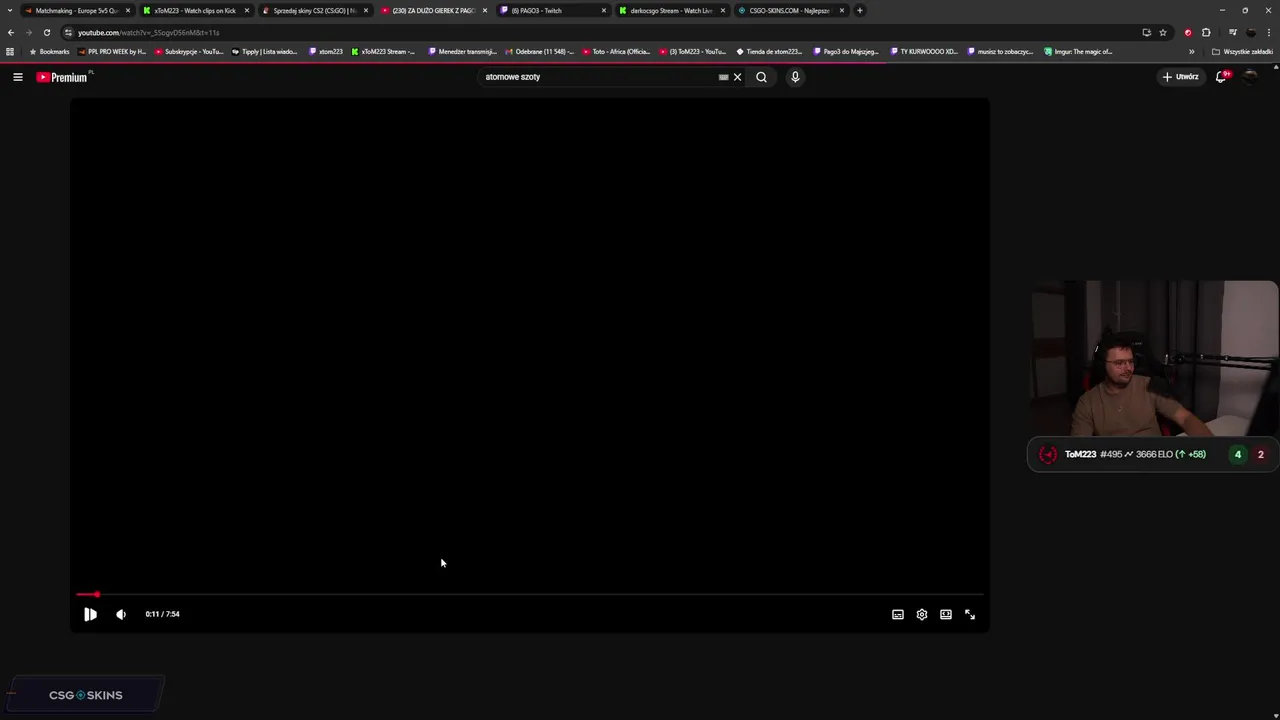Click the youtube.com address bar URL
This screenshot has width=1280, height=720.
pyautogui.click(x=148, y=32)
